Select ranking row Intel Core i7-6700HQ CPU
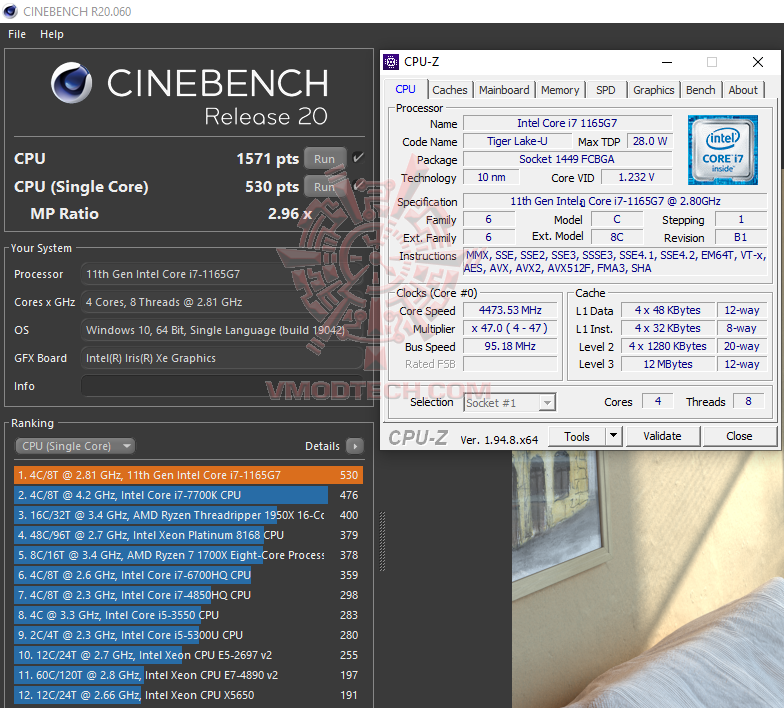 coord(188,575)
